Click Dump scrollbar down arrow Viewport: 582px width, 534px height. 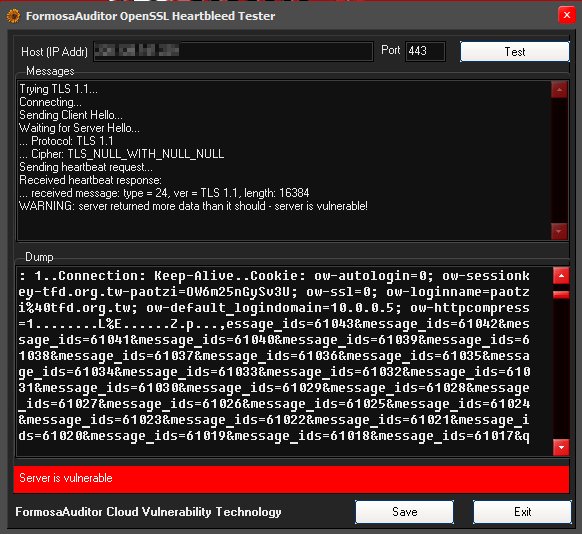tap(561, 448)
